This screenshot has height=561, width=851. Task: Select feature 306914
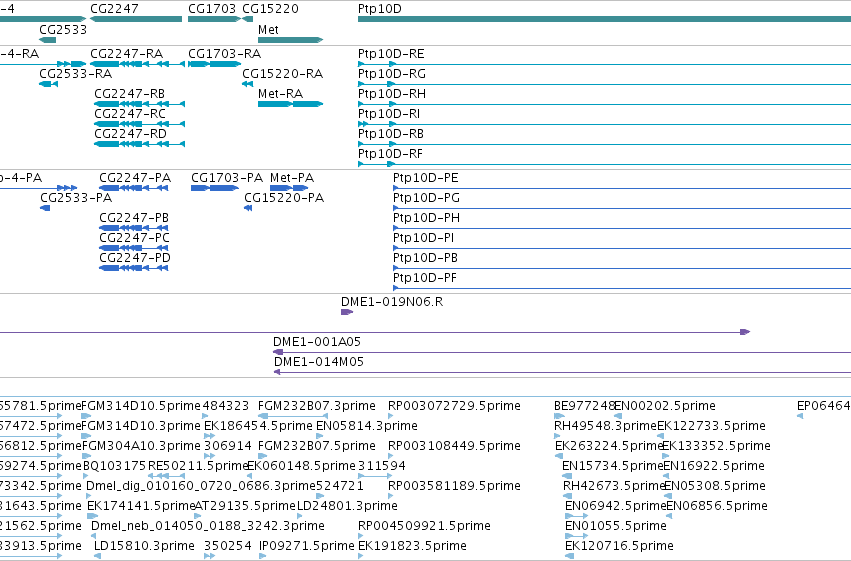click(x=210, y=456)
